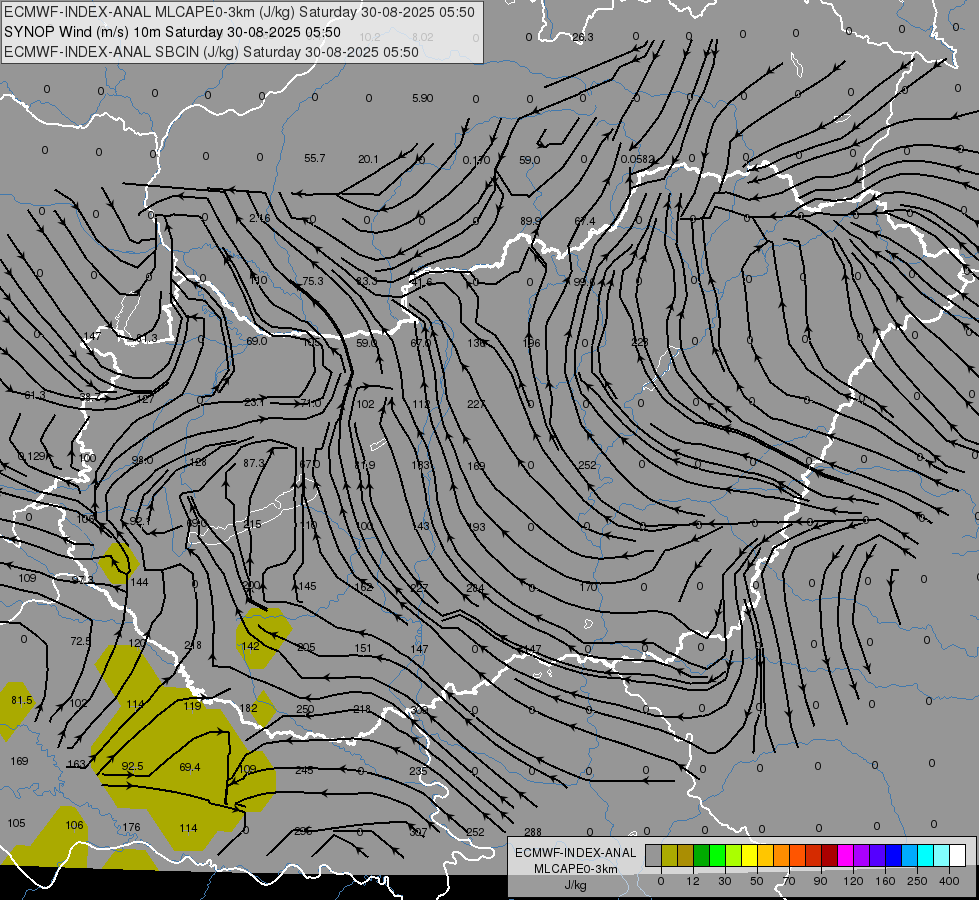The height and width of the screenshot is (900, 979).
Task: Click the magenta legend swatch
Action: pos(845,855)
